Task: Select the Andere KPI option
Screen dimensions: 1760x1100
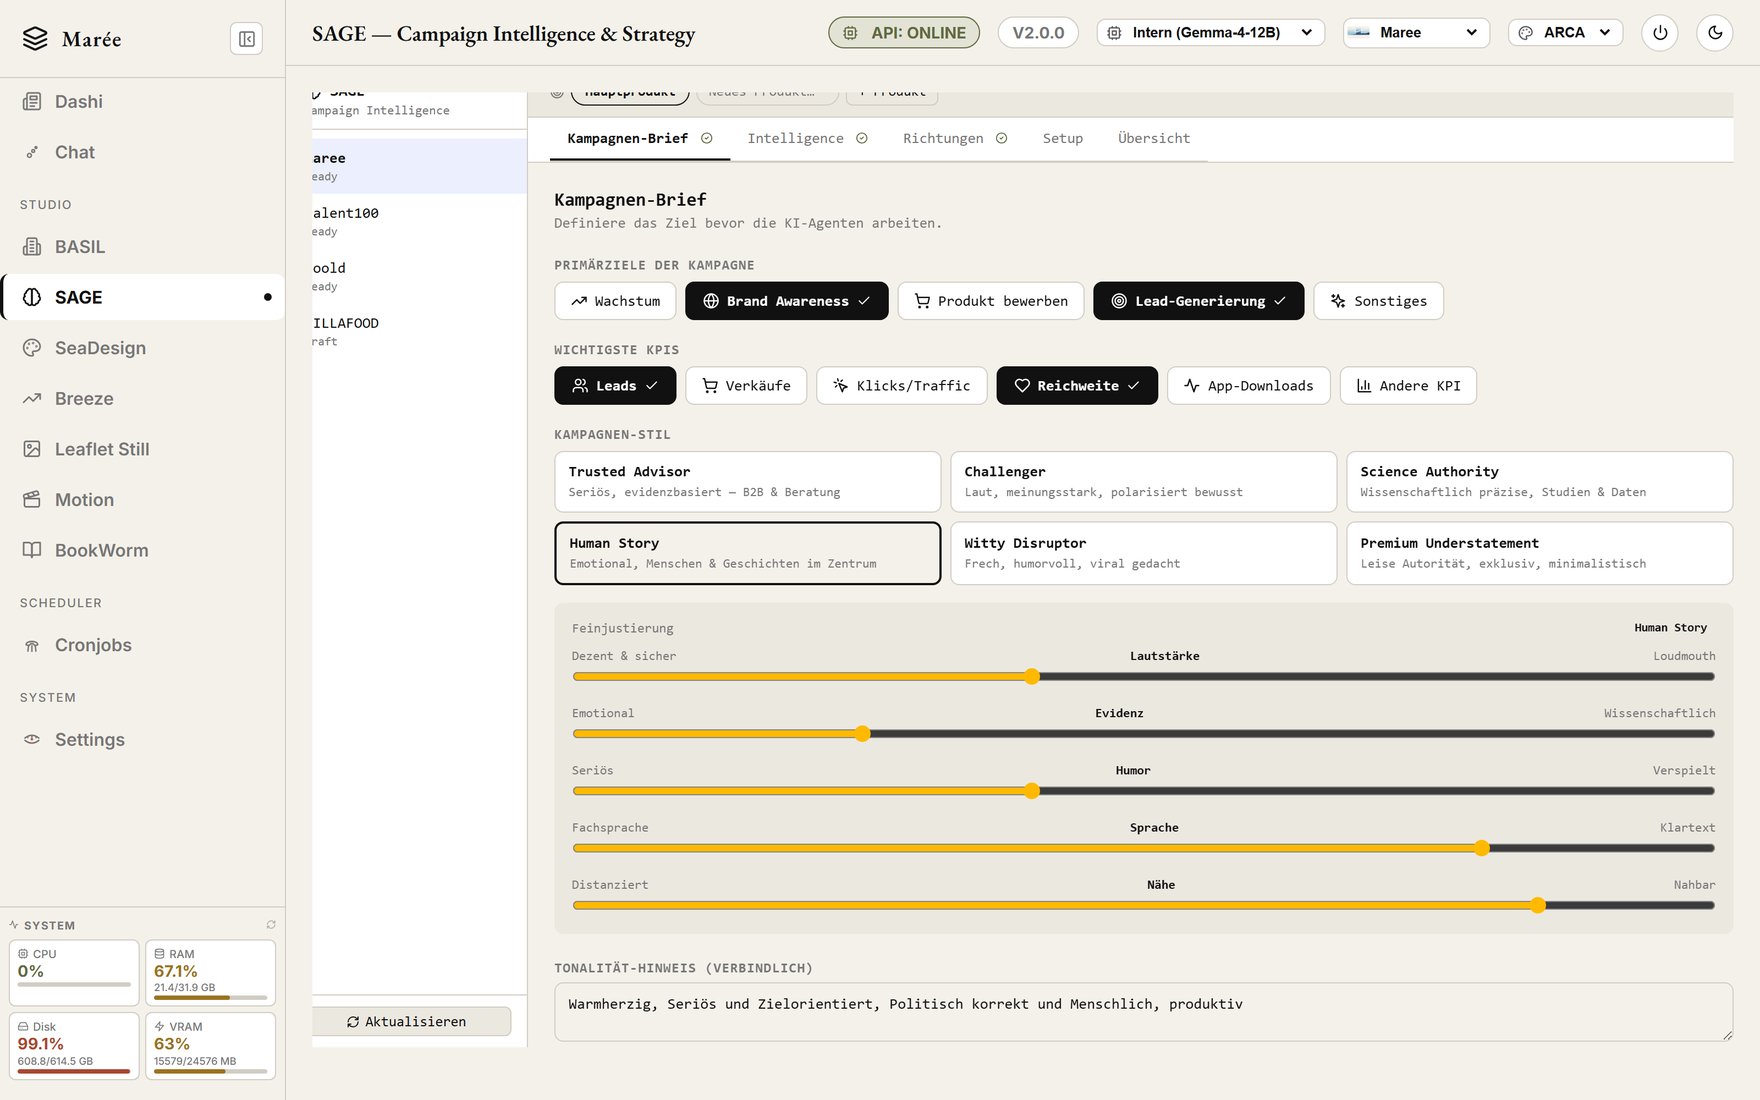Action: [1408, 386]
